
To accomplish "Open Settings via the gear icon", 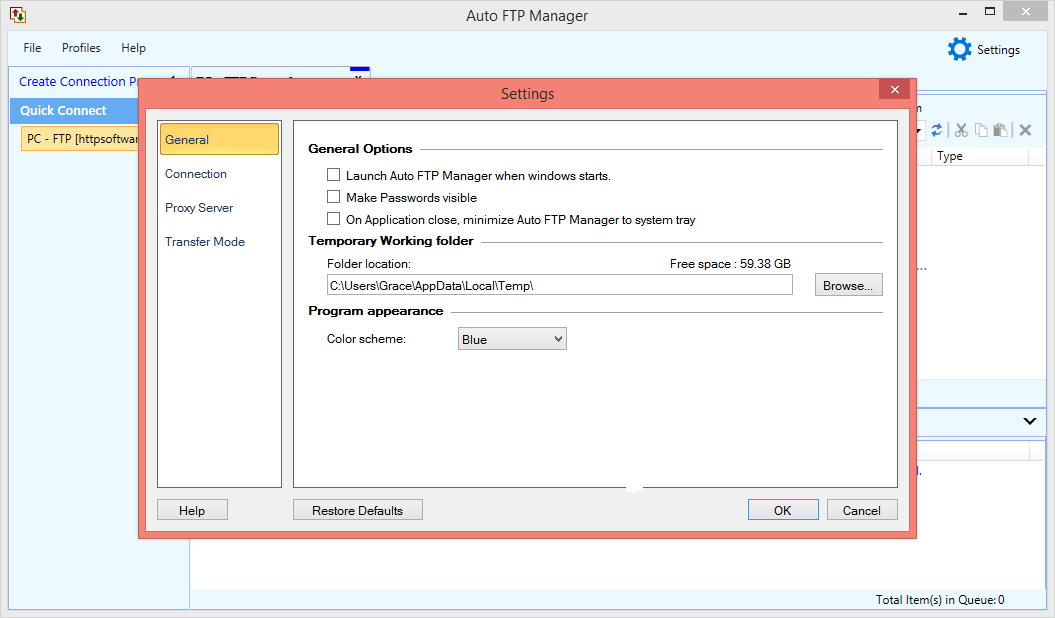I will (x=958, y=48).
